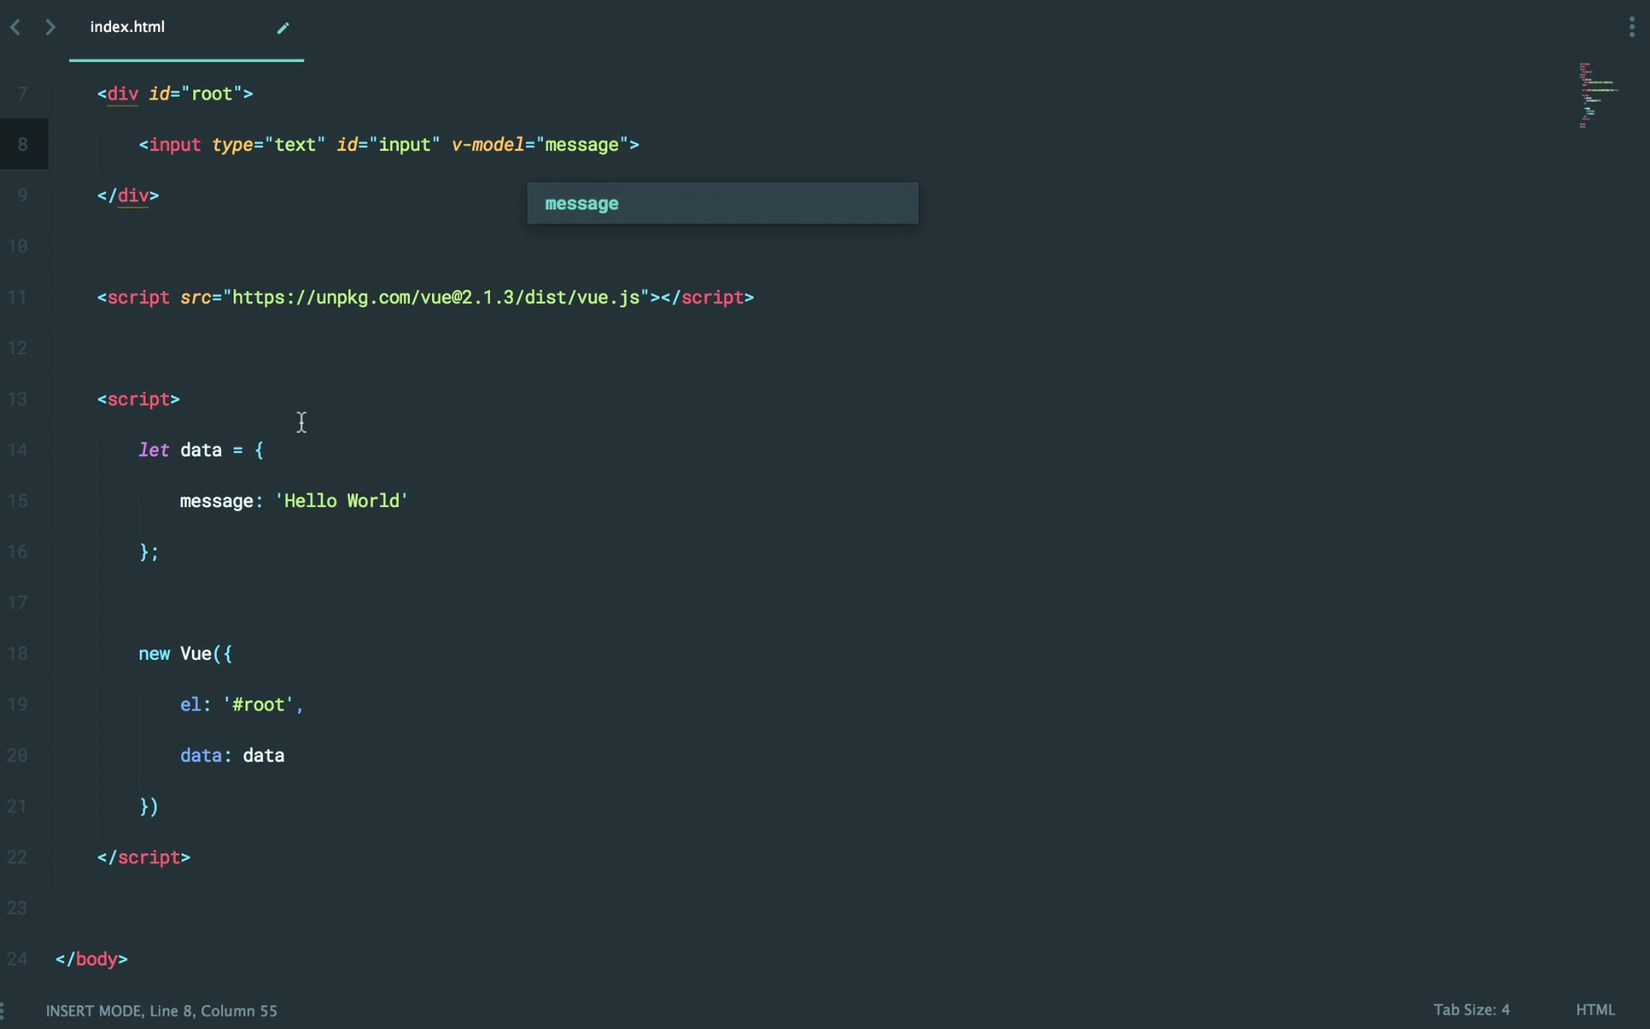Click the pencil icon on index.html tab
The width and height of the screenshot is (1650, 1029).
283,28
